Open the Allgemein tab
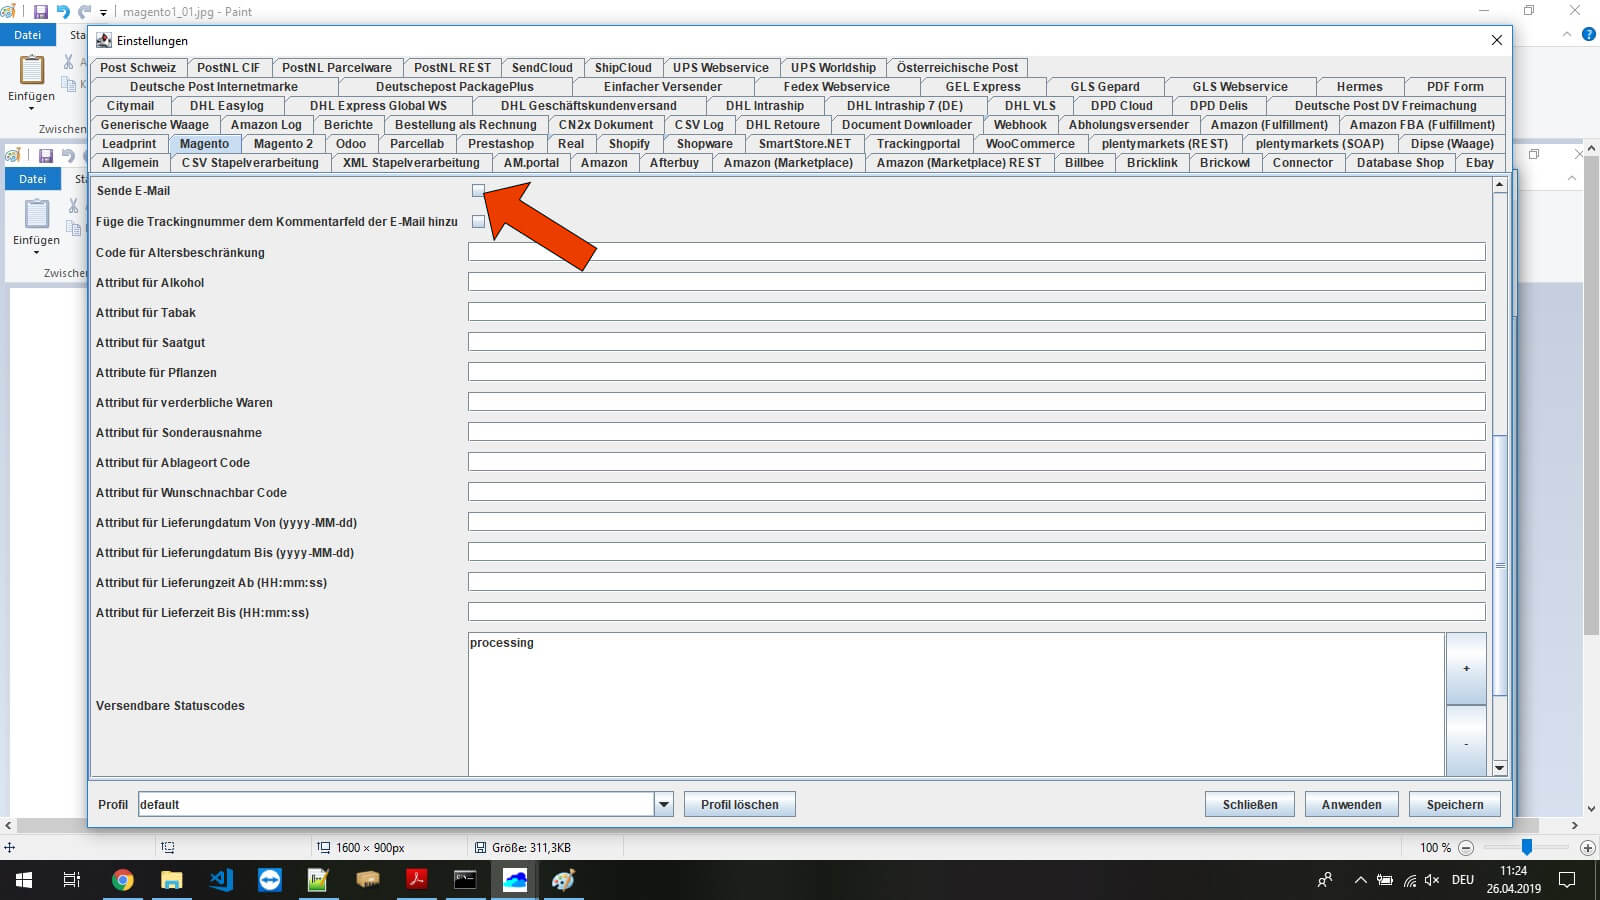The width and height of the screenshot is (1600, 900). pos(130,163)
